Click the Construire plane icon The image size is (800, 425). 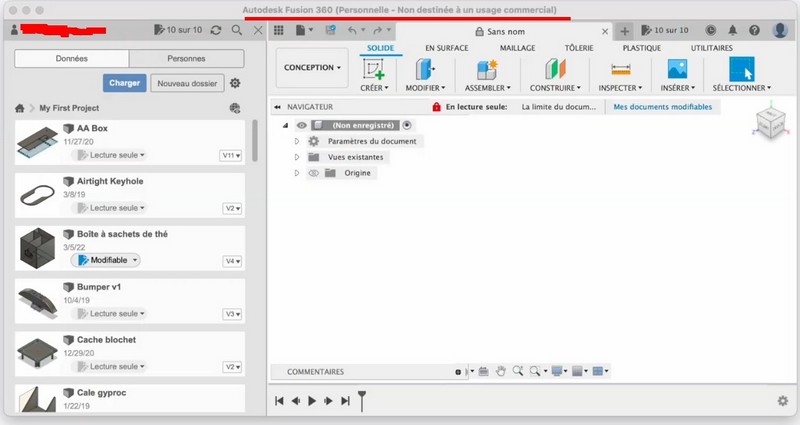pos(555,69)
